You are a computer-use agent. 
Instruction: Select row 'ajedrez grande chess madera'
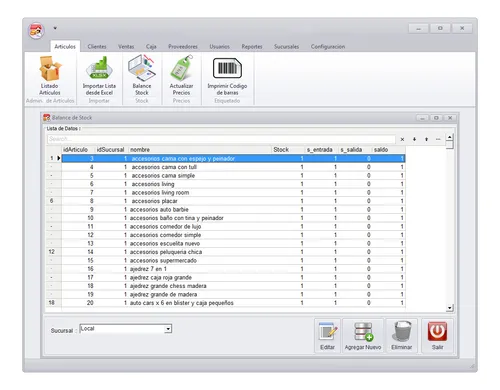(233, 286)
